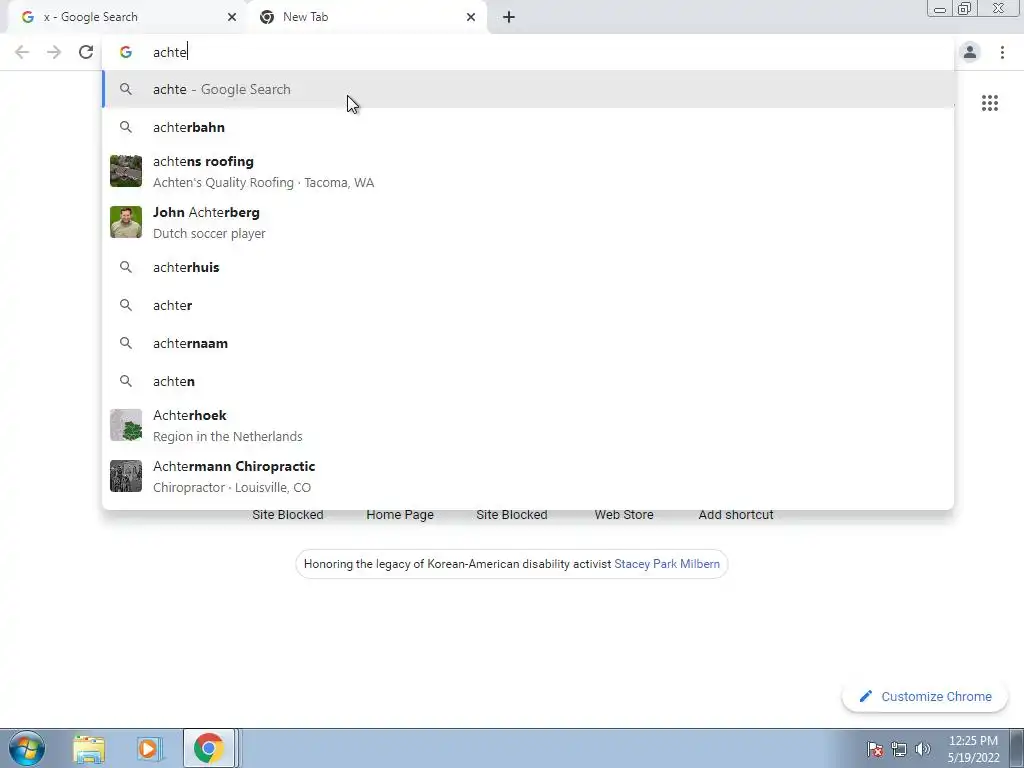Click search icon beside 'achten' suggestion
The image size is (1024, 768).
coord(125,381)
